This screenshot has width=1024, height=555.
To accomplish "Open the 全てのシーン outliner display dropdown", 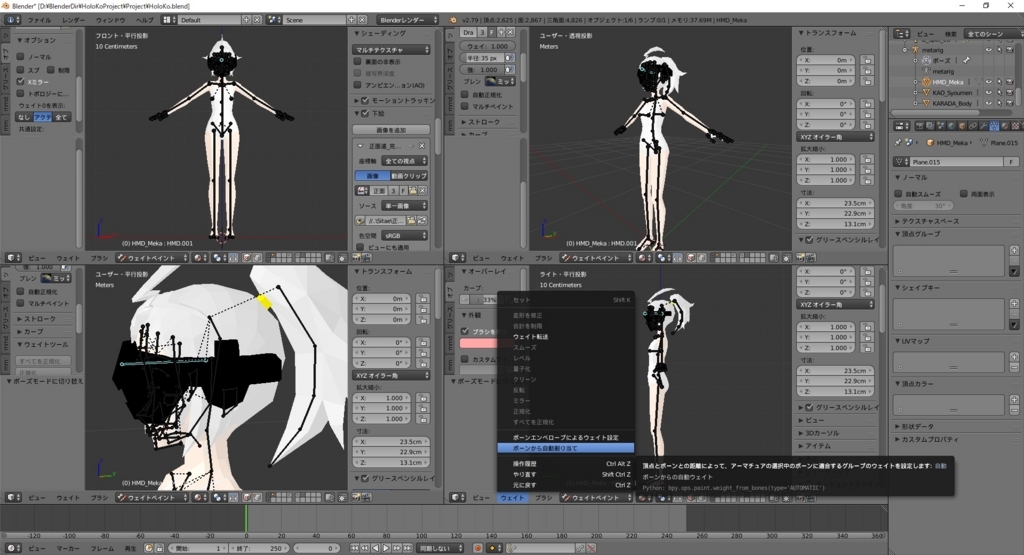I will [993, 34].
